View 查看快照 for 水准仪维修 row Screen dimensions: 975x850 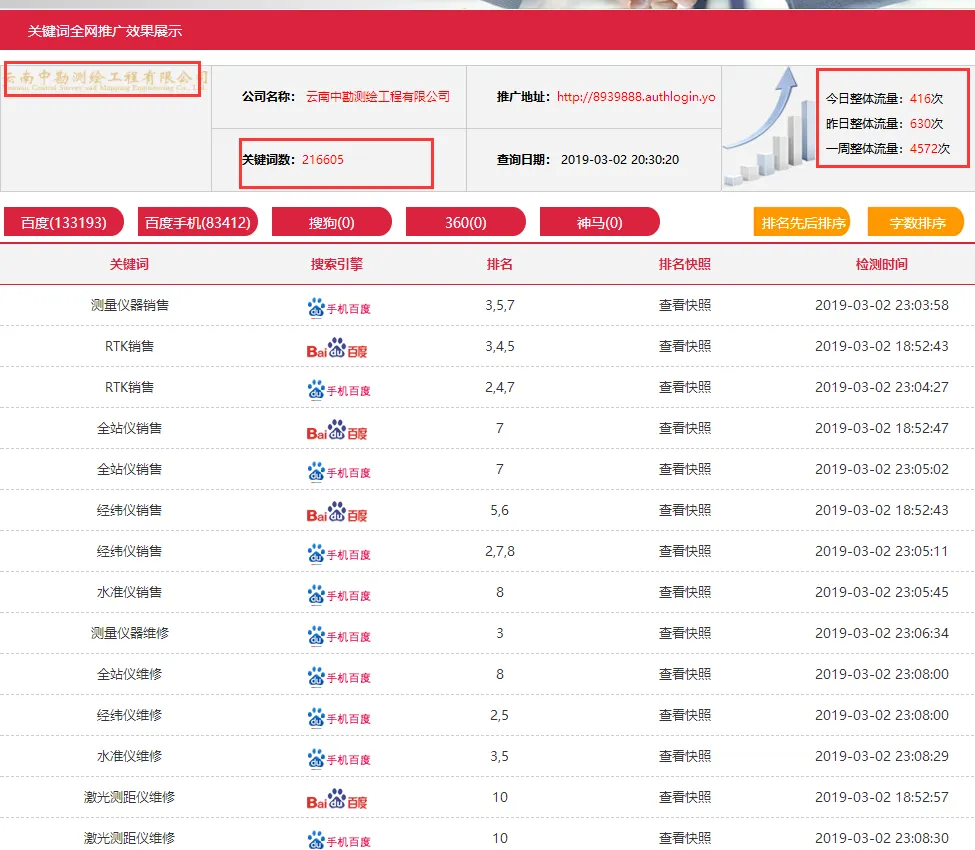click(685, 756)
